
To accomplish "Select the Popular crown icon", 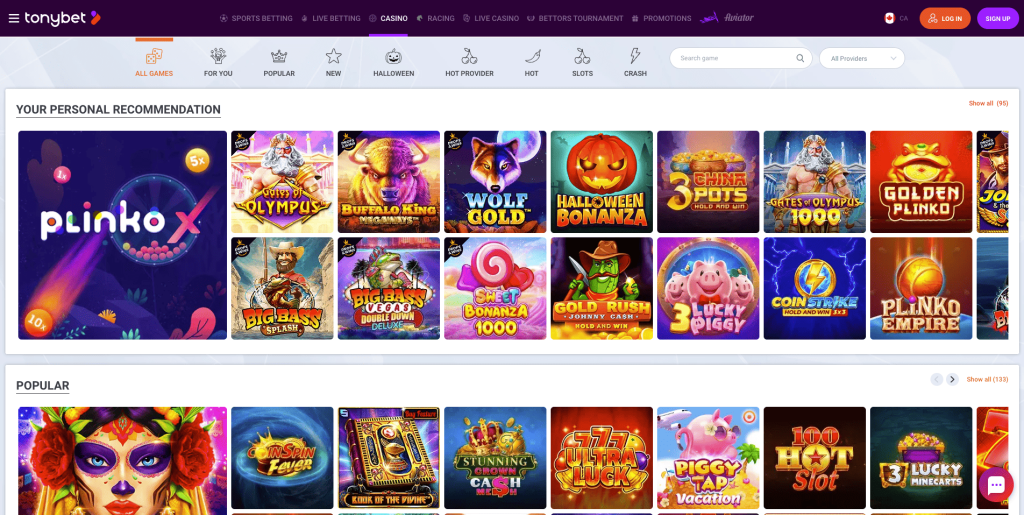I will click(279, 56).
